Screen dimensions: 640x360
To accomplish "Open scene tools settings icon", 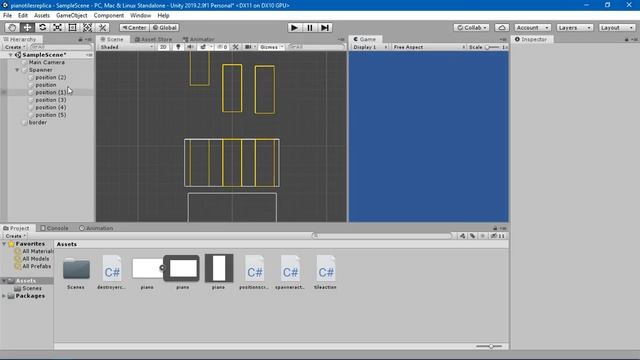I will tap(236, 47).
